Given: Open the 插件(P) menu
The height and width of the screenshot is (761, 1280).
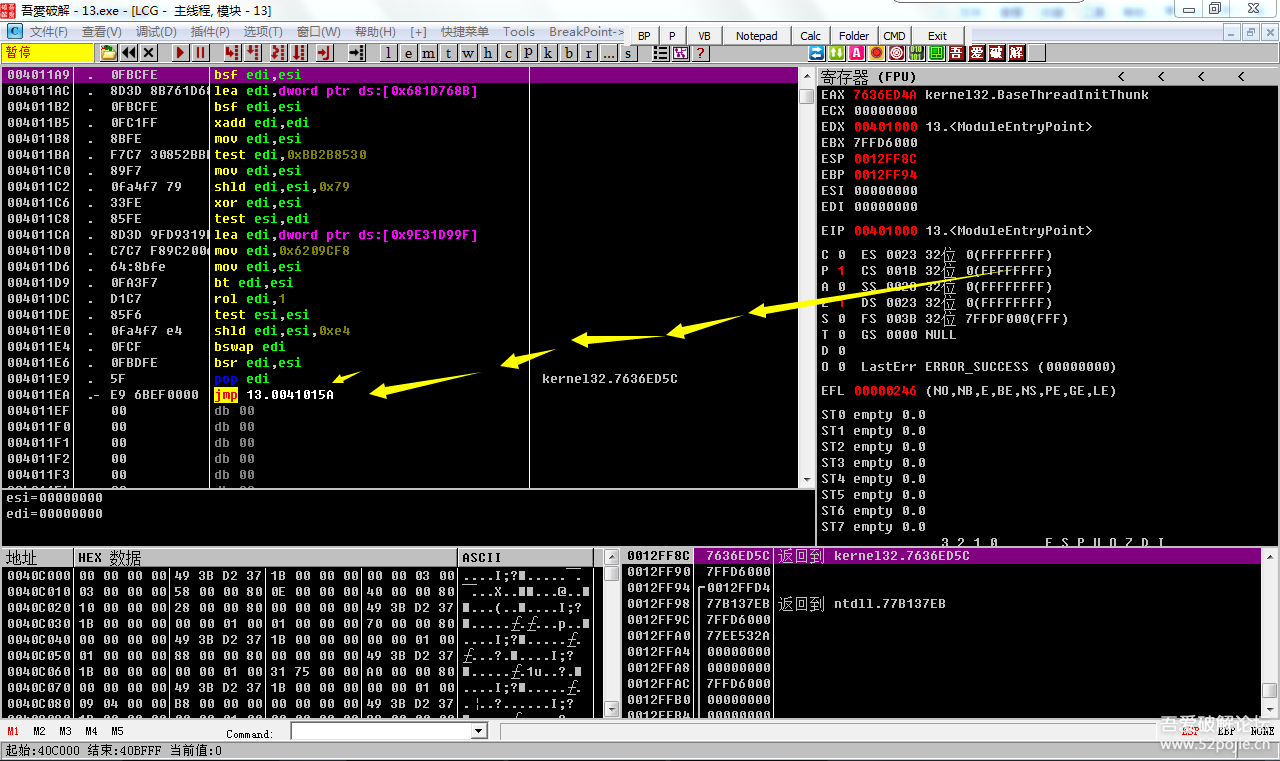Looking at the screenshot, I should click(x=210, y=32).
